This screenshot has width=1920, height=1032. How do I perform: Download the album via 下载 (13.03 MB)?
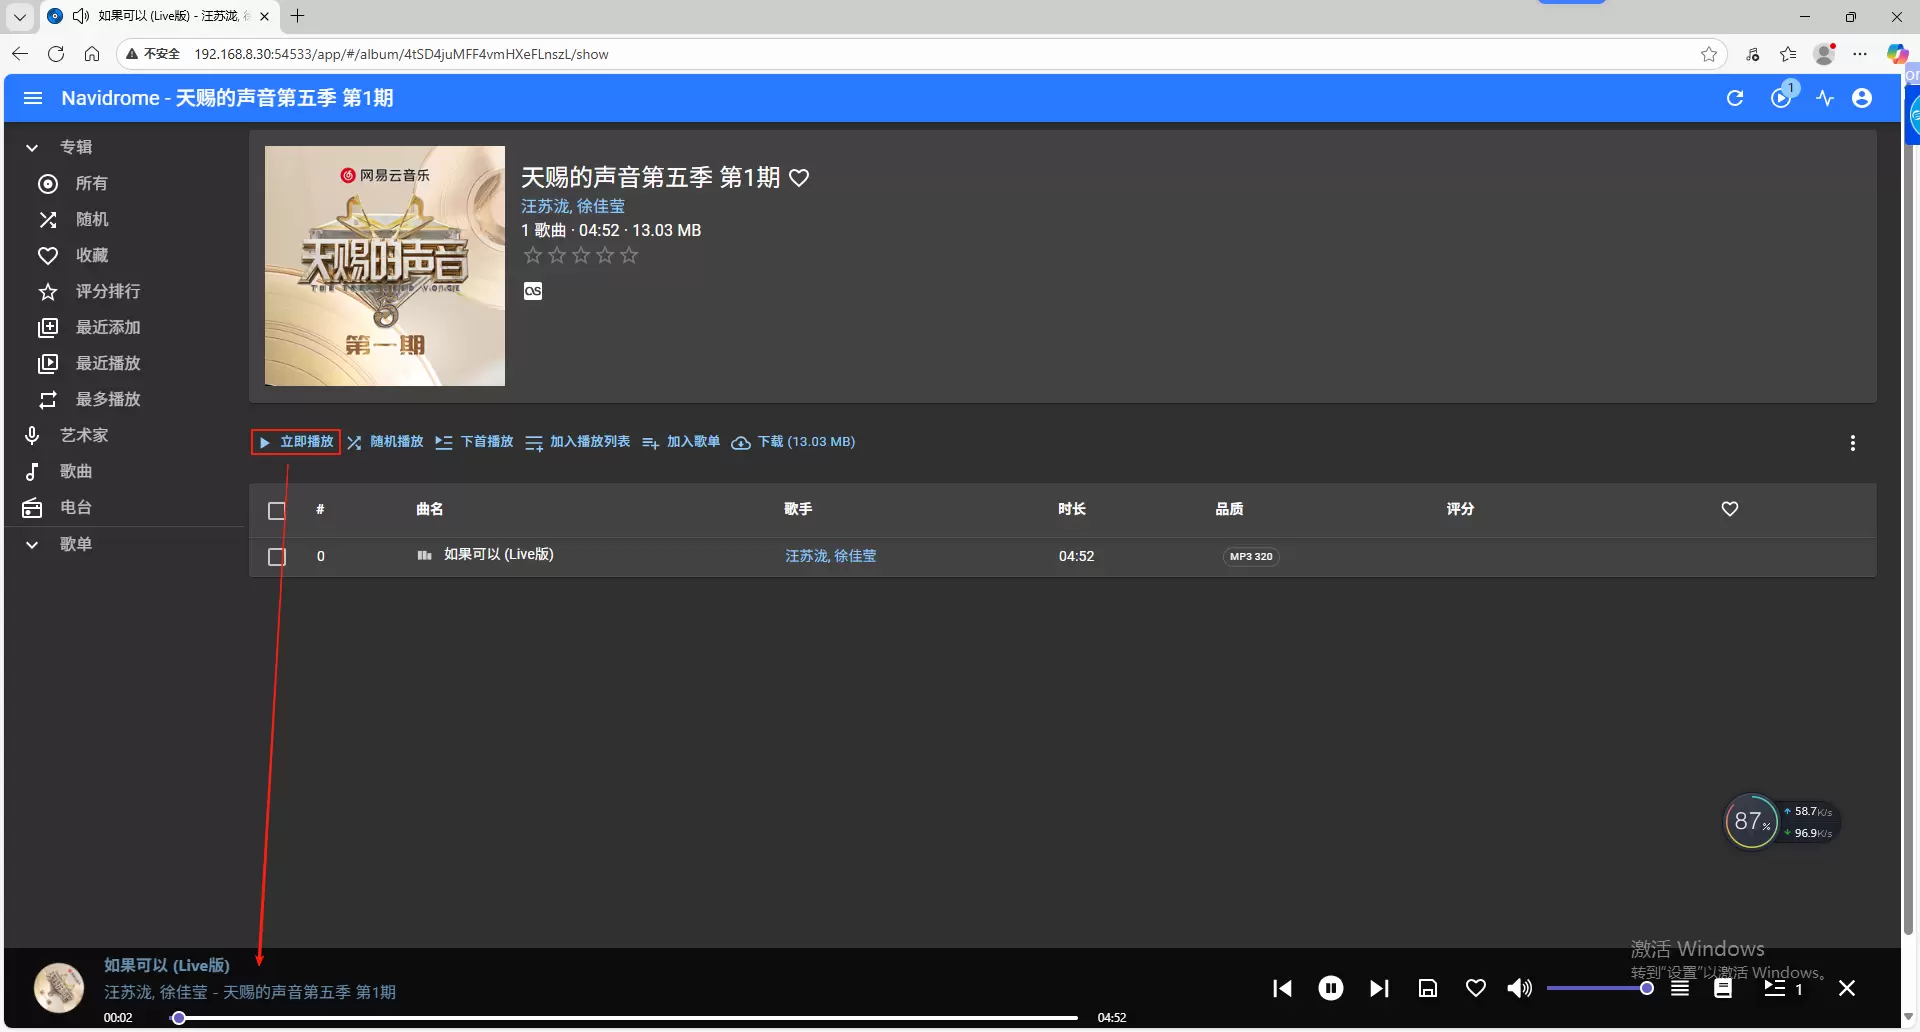click(x=794, y=442)
